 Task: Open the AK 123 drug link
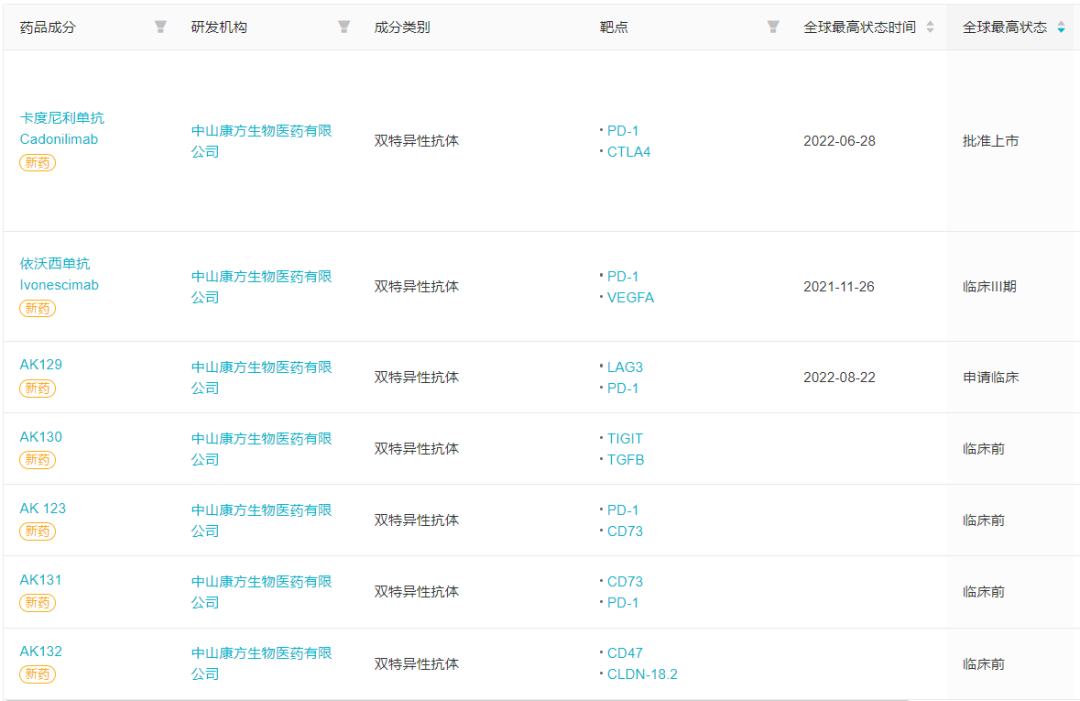pos(43,509)
